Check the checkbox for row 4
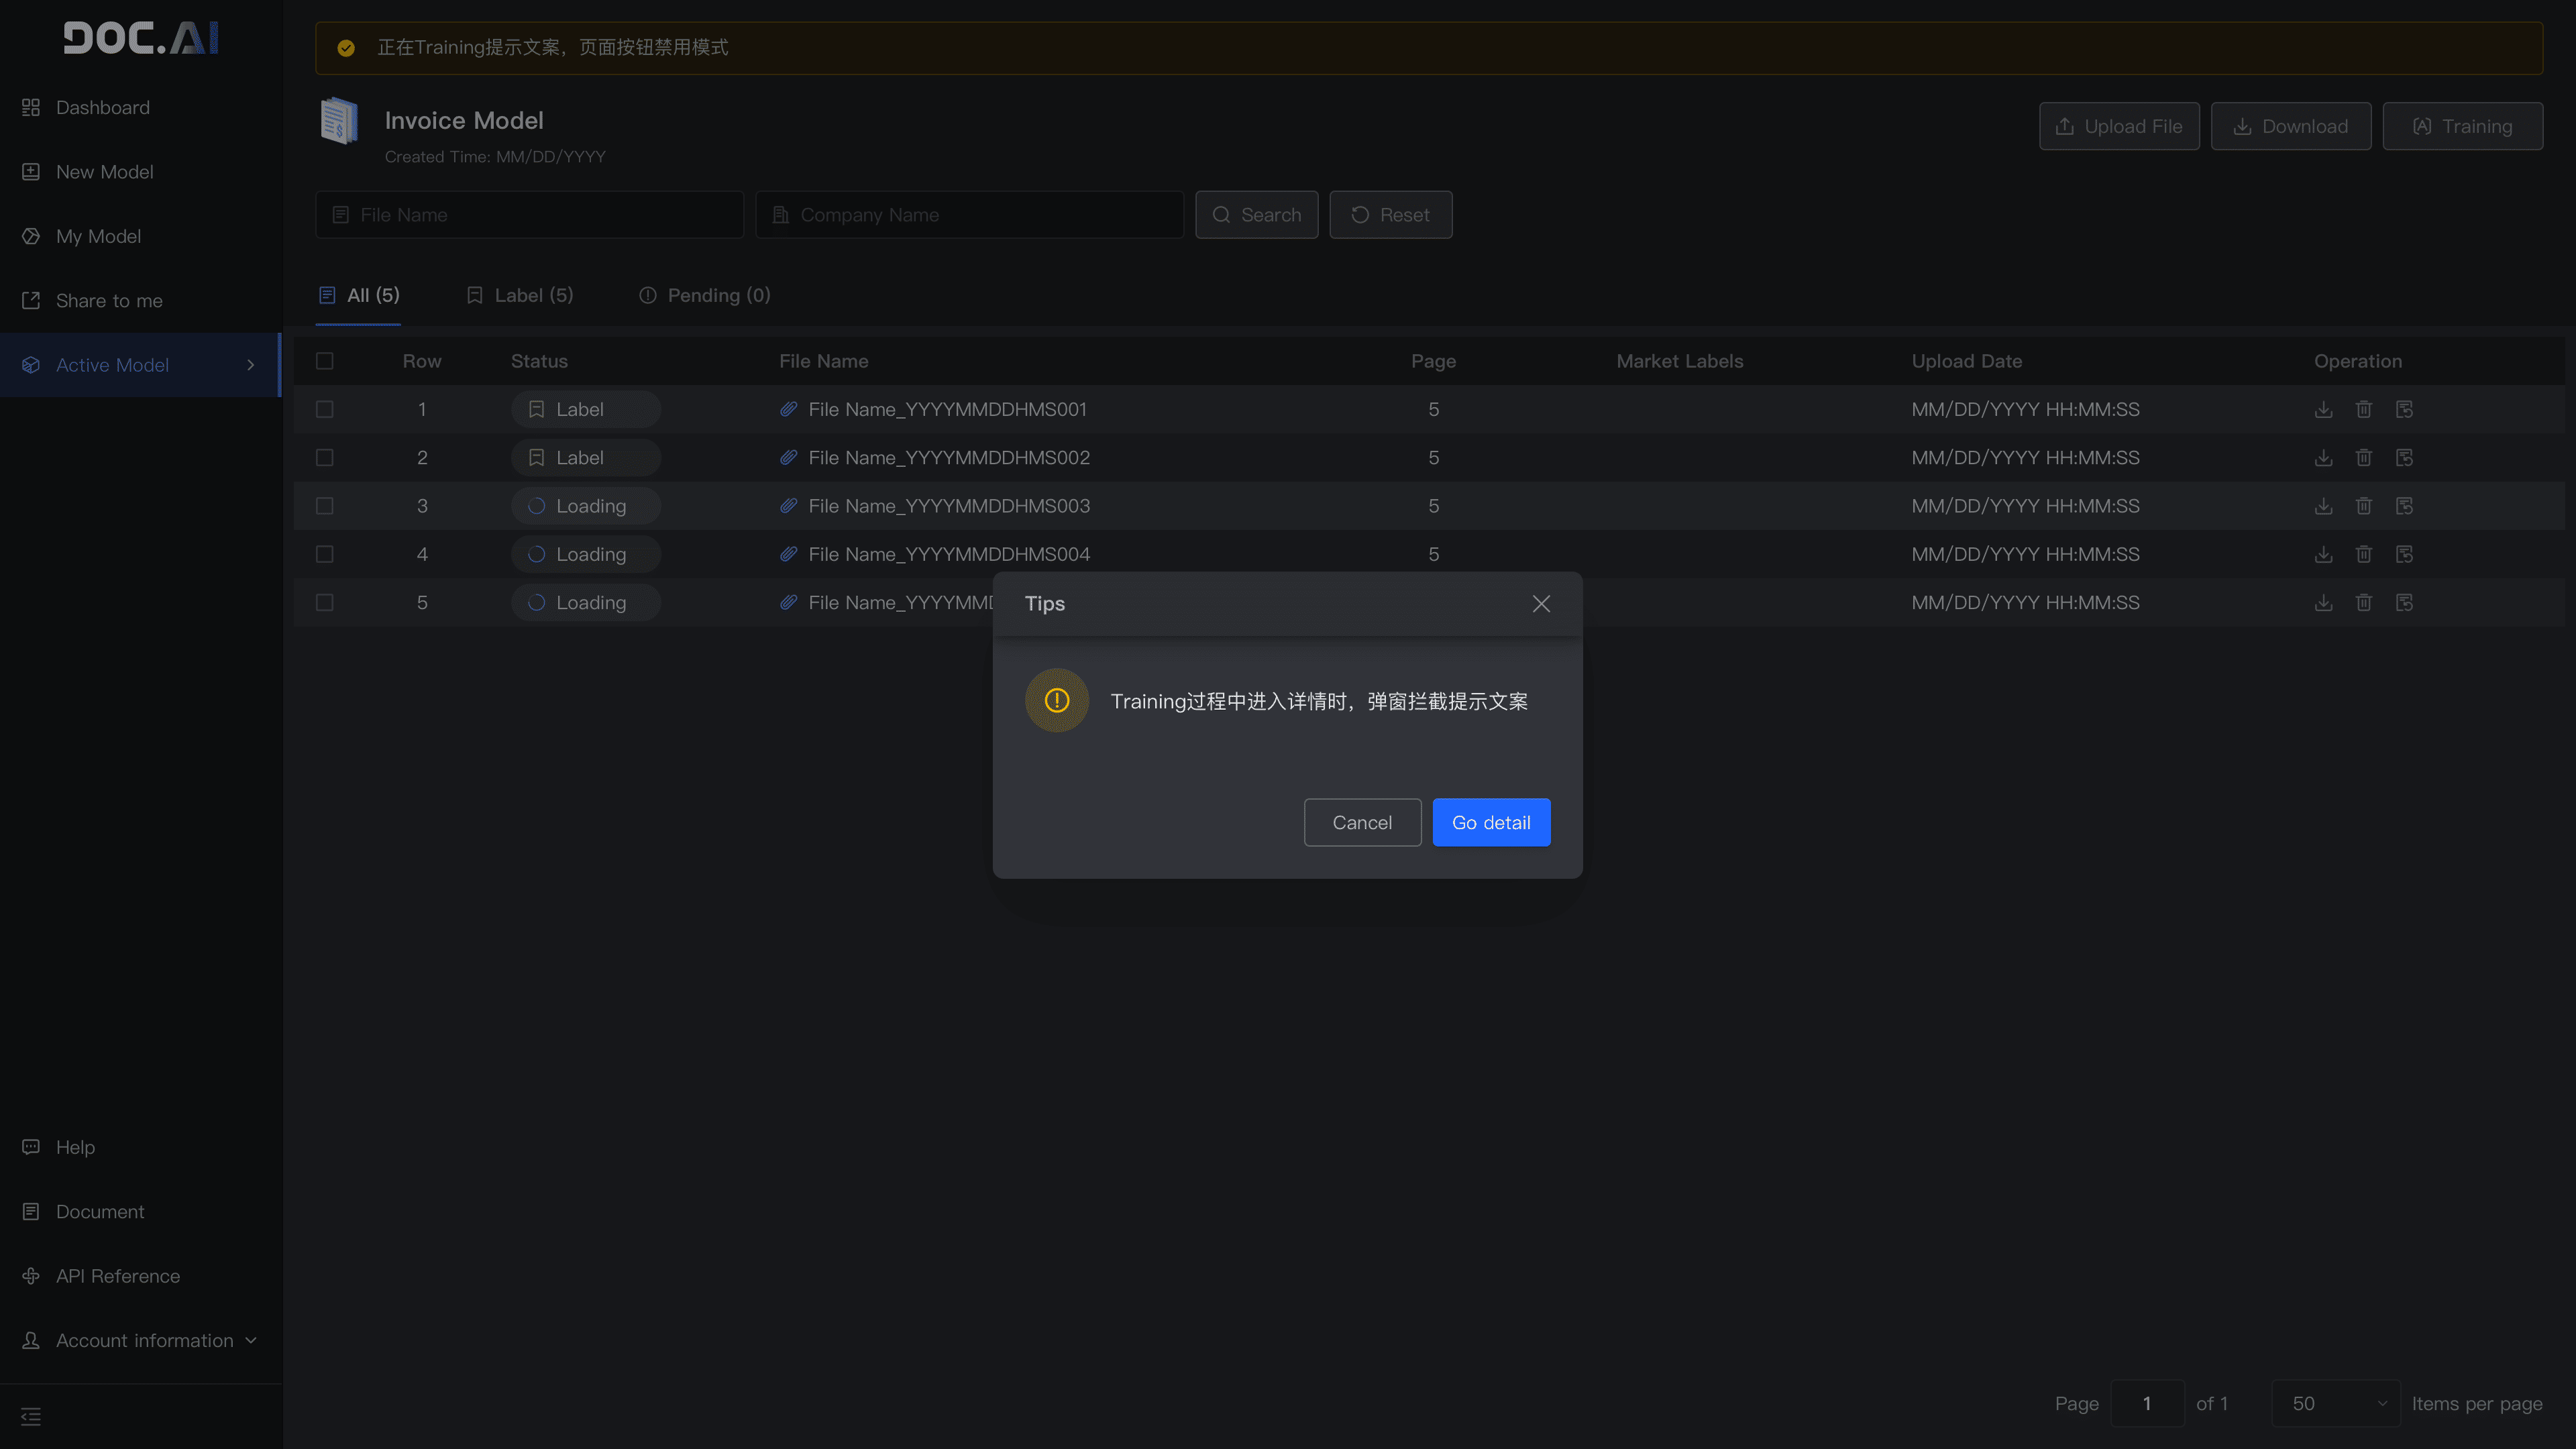Image resolution: width=2576 pixels, height=1449 pixels. click(325, 554)
